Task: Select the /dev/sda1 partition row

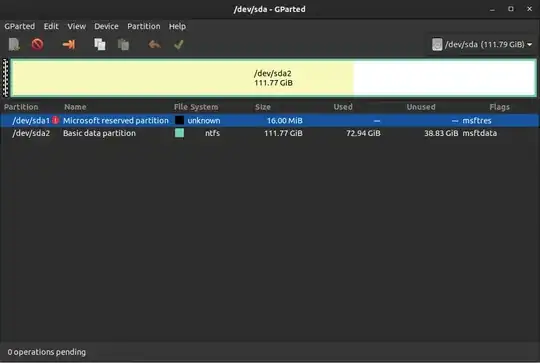Action: tap(270, 121)
